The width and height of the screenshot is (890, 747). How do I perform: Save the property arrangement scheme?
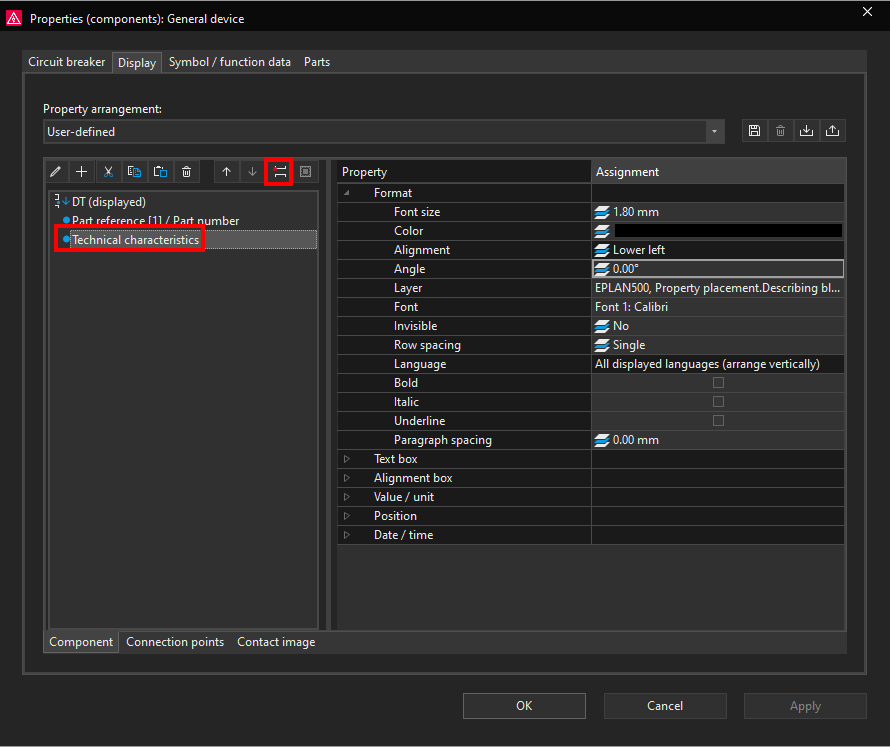754,131
